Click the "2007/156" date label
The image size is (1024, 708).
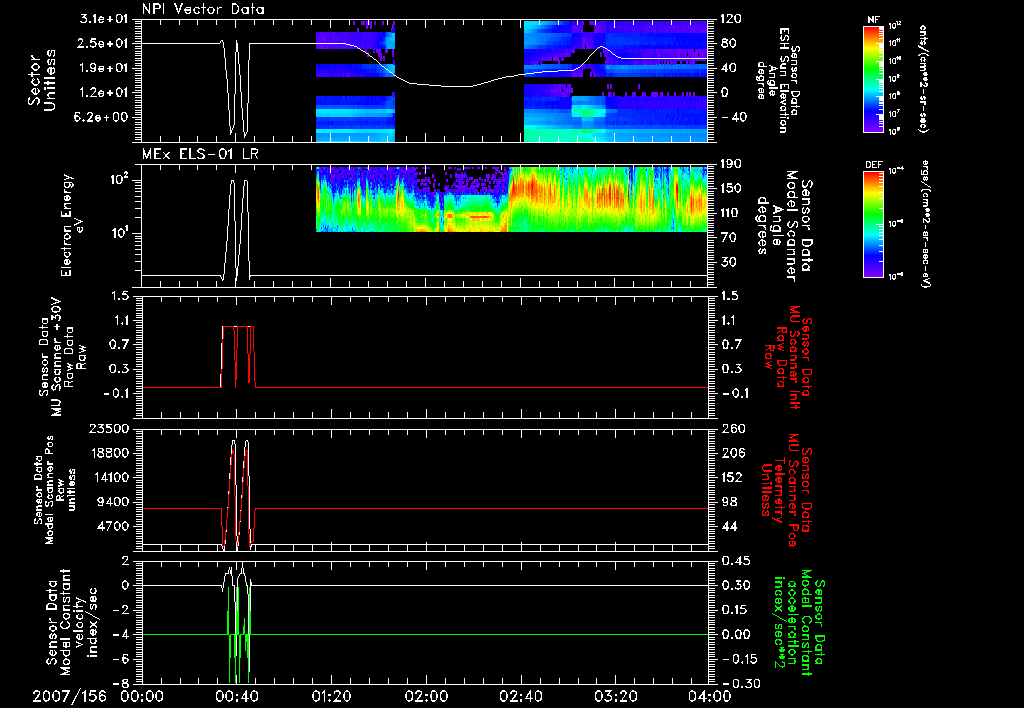coord(69,696)
